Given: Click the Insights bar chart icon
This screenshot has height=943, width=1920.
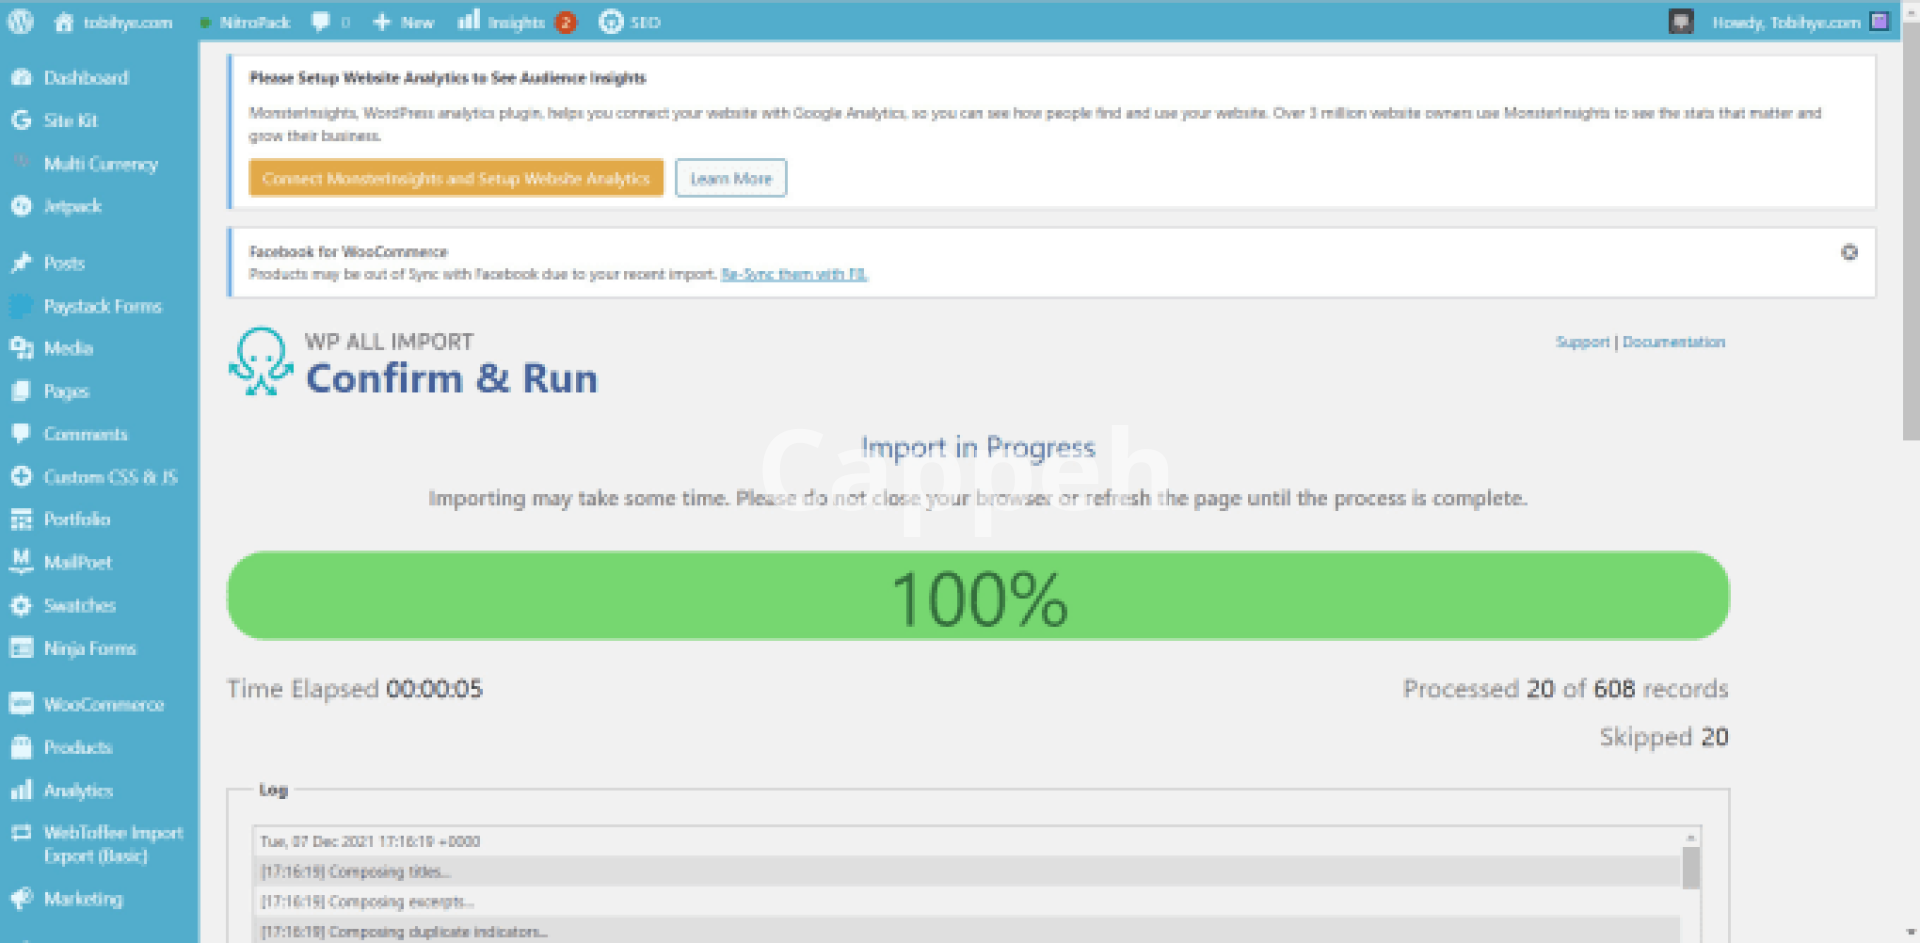Looking at the screenshot, I should pos(468,21).
